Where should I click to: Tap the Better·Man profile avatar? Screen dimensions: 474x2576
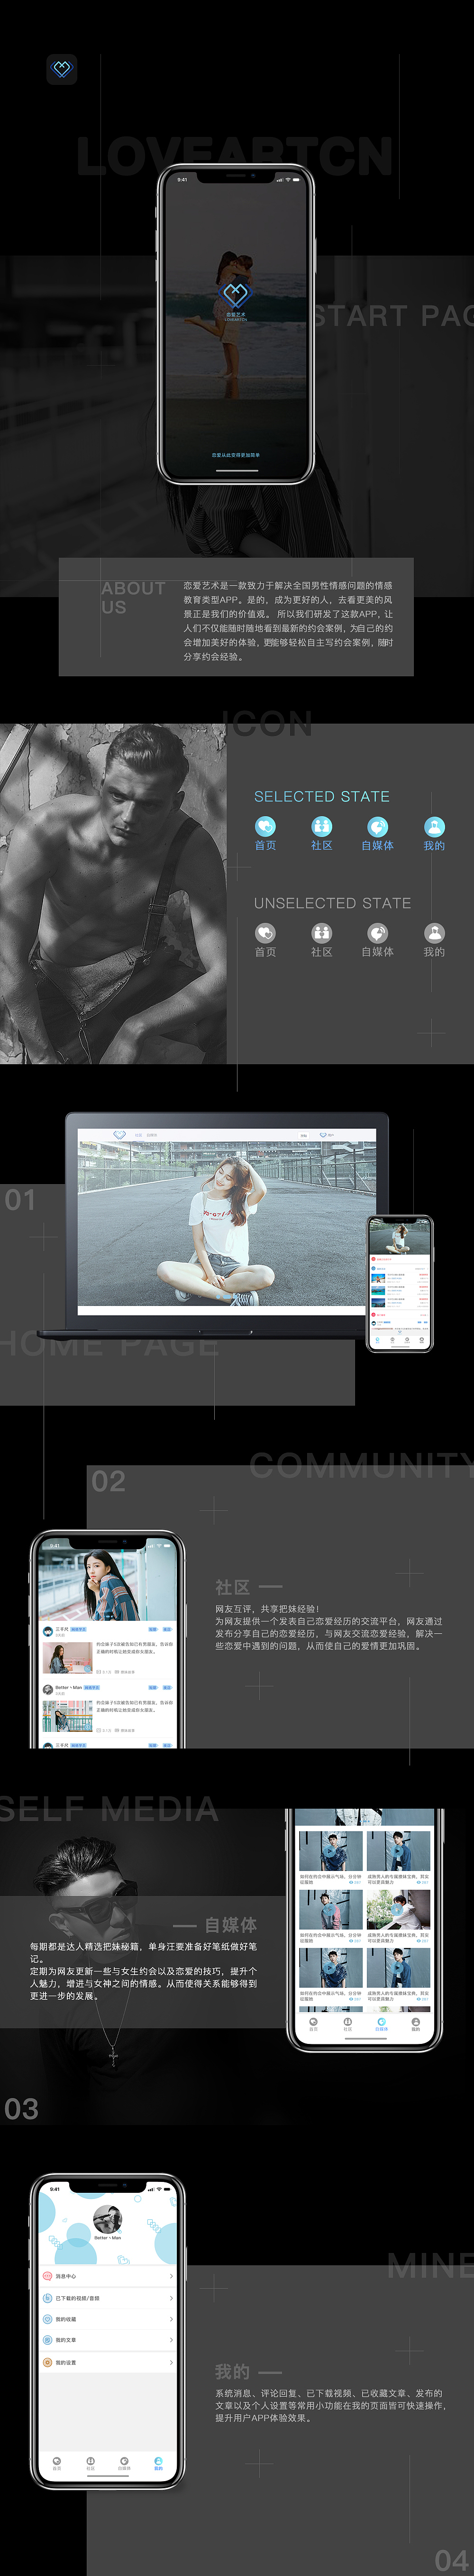pos(108,2219)
